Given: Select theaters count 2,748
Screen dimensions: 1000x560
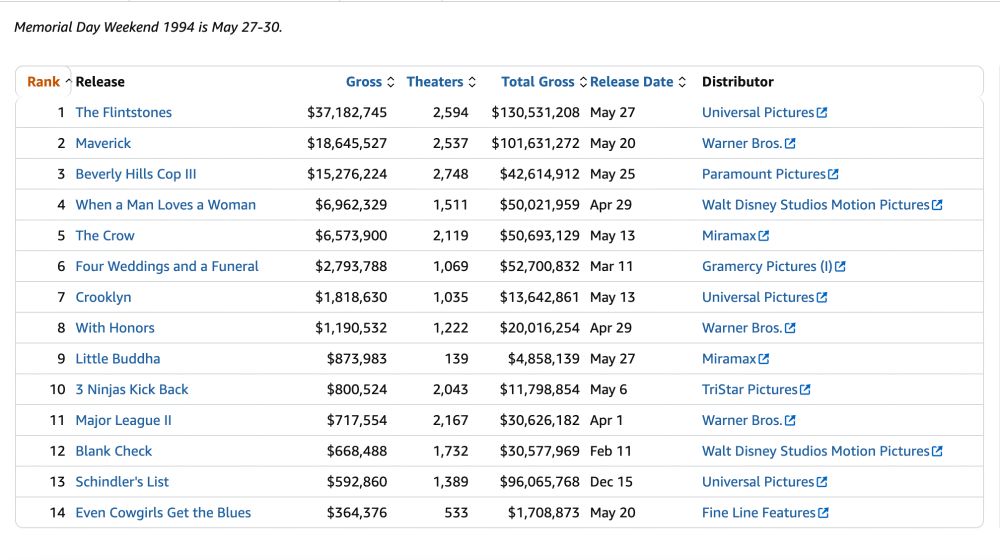Looking at the screenshot, I should (x=450, y=174).
